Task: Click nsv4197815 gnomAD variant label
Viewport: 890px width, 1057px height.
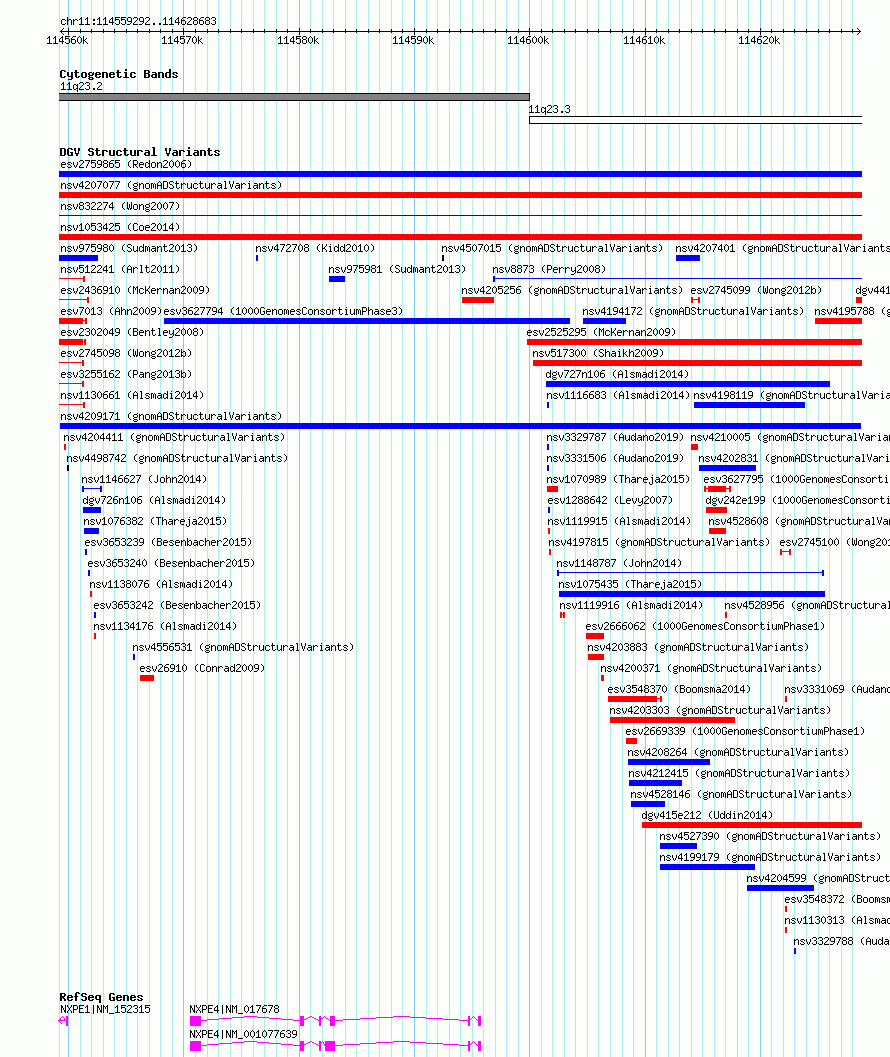Action: point(659,541)
